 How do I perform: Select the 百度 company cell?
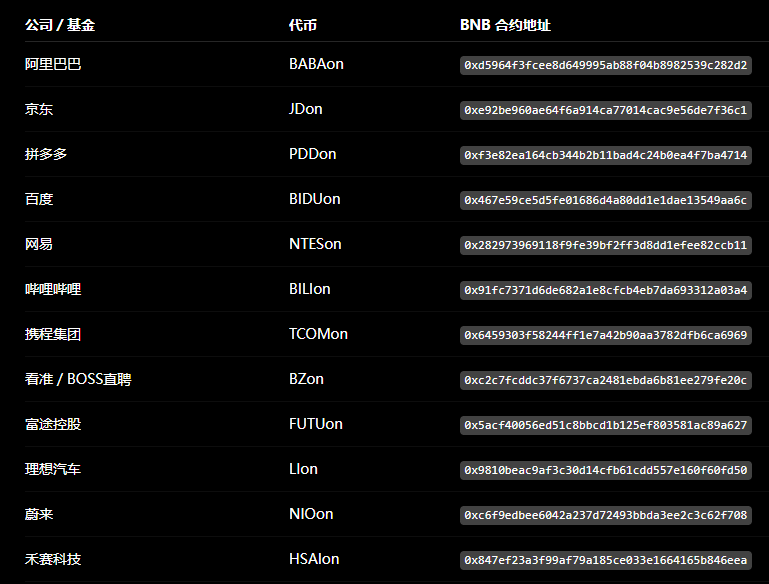39,200
